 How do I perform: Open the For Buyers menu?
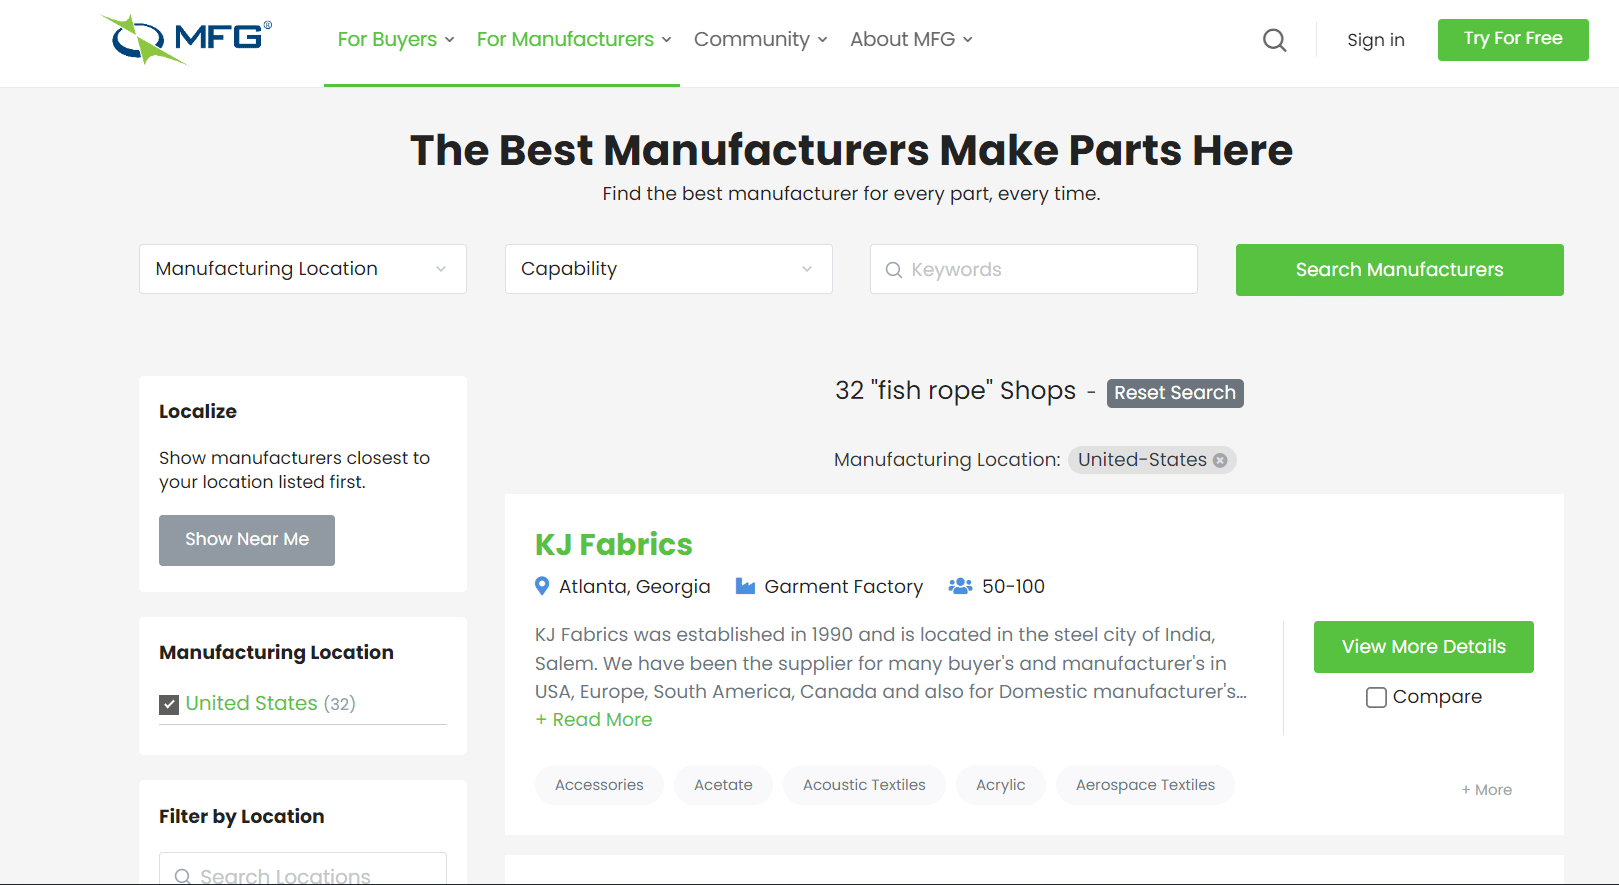[396, 39]
